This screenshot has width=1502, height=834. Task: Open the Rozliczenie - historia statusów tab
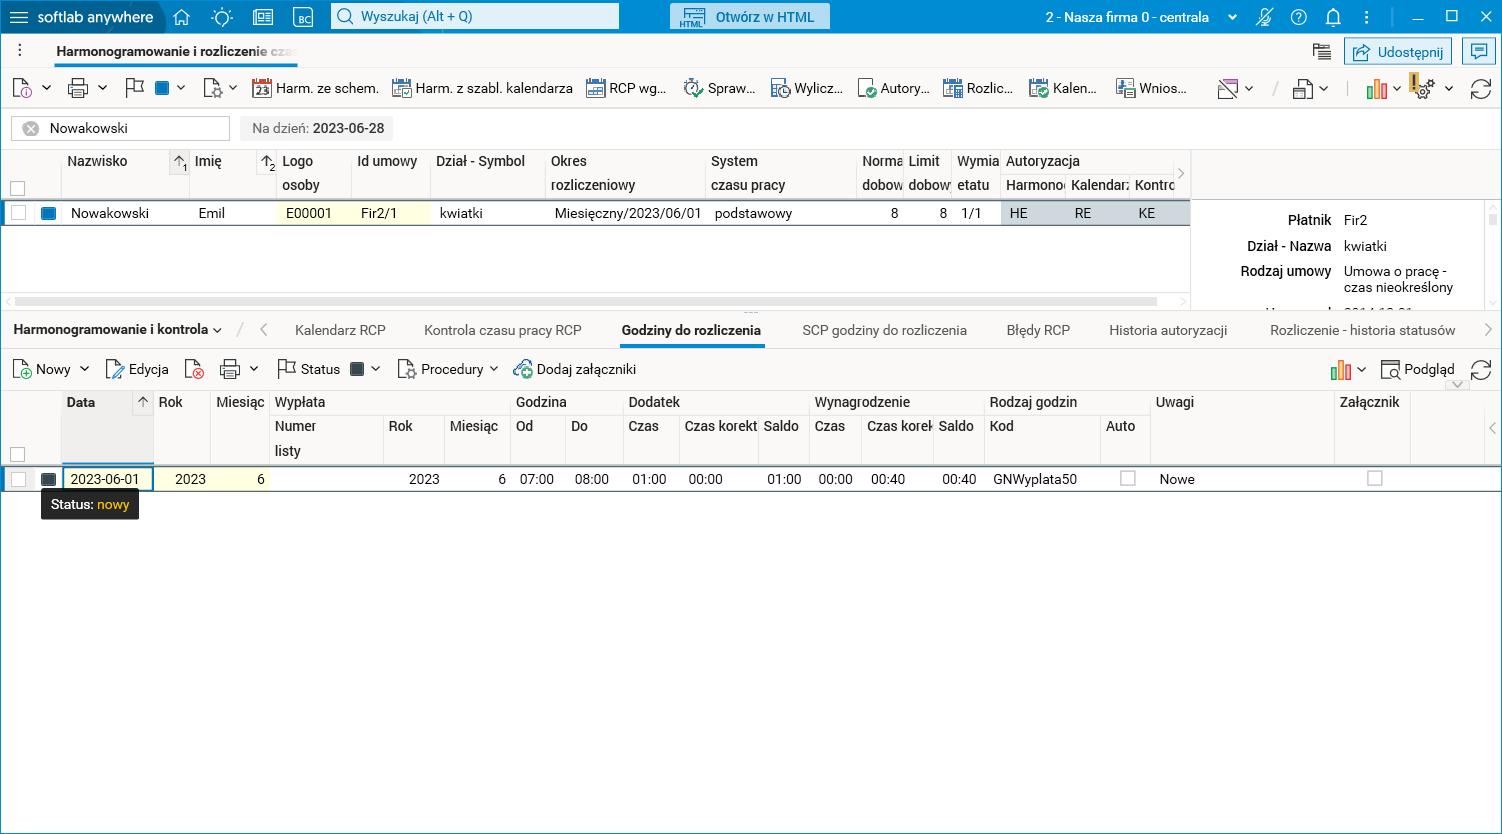pyautogui.click(x=1363, y=330)
